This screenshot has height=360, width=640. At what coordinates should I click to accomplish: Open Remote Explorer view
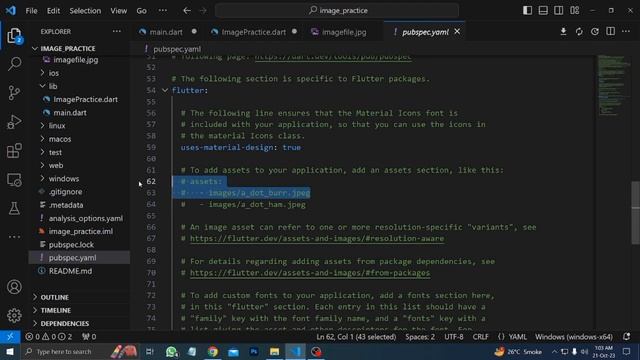click(14, 180)
